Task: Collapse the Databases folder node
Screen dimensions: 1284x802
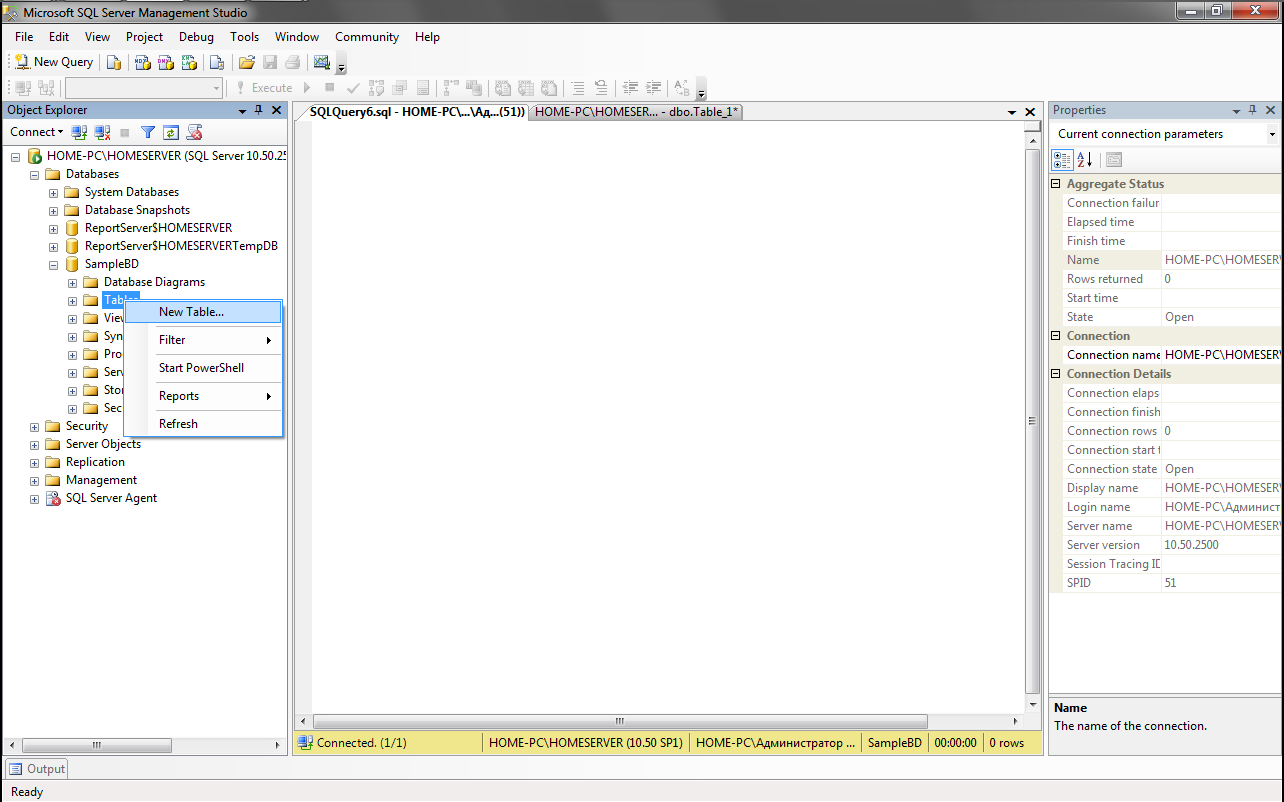Action: 34,174
